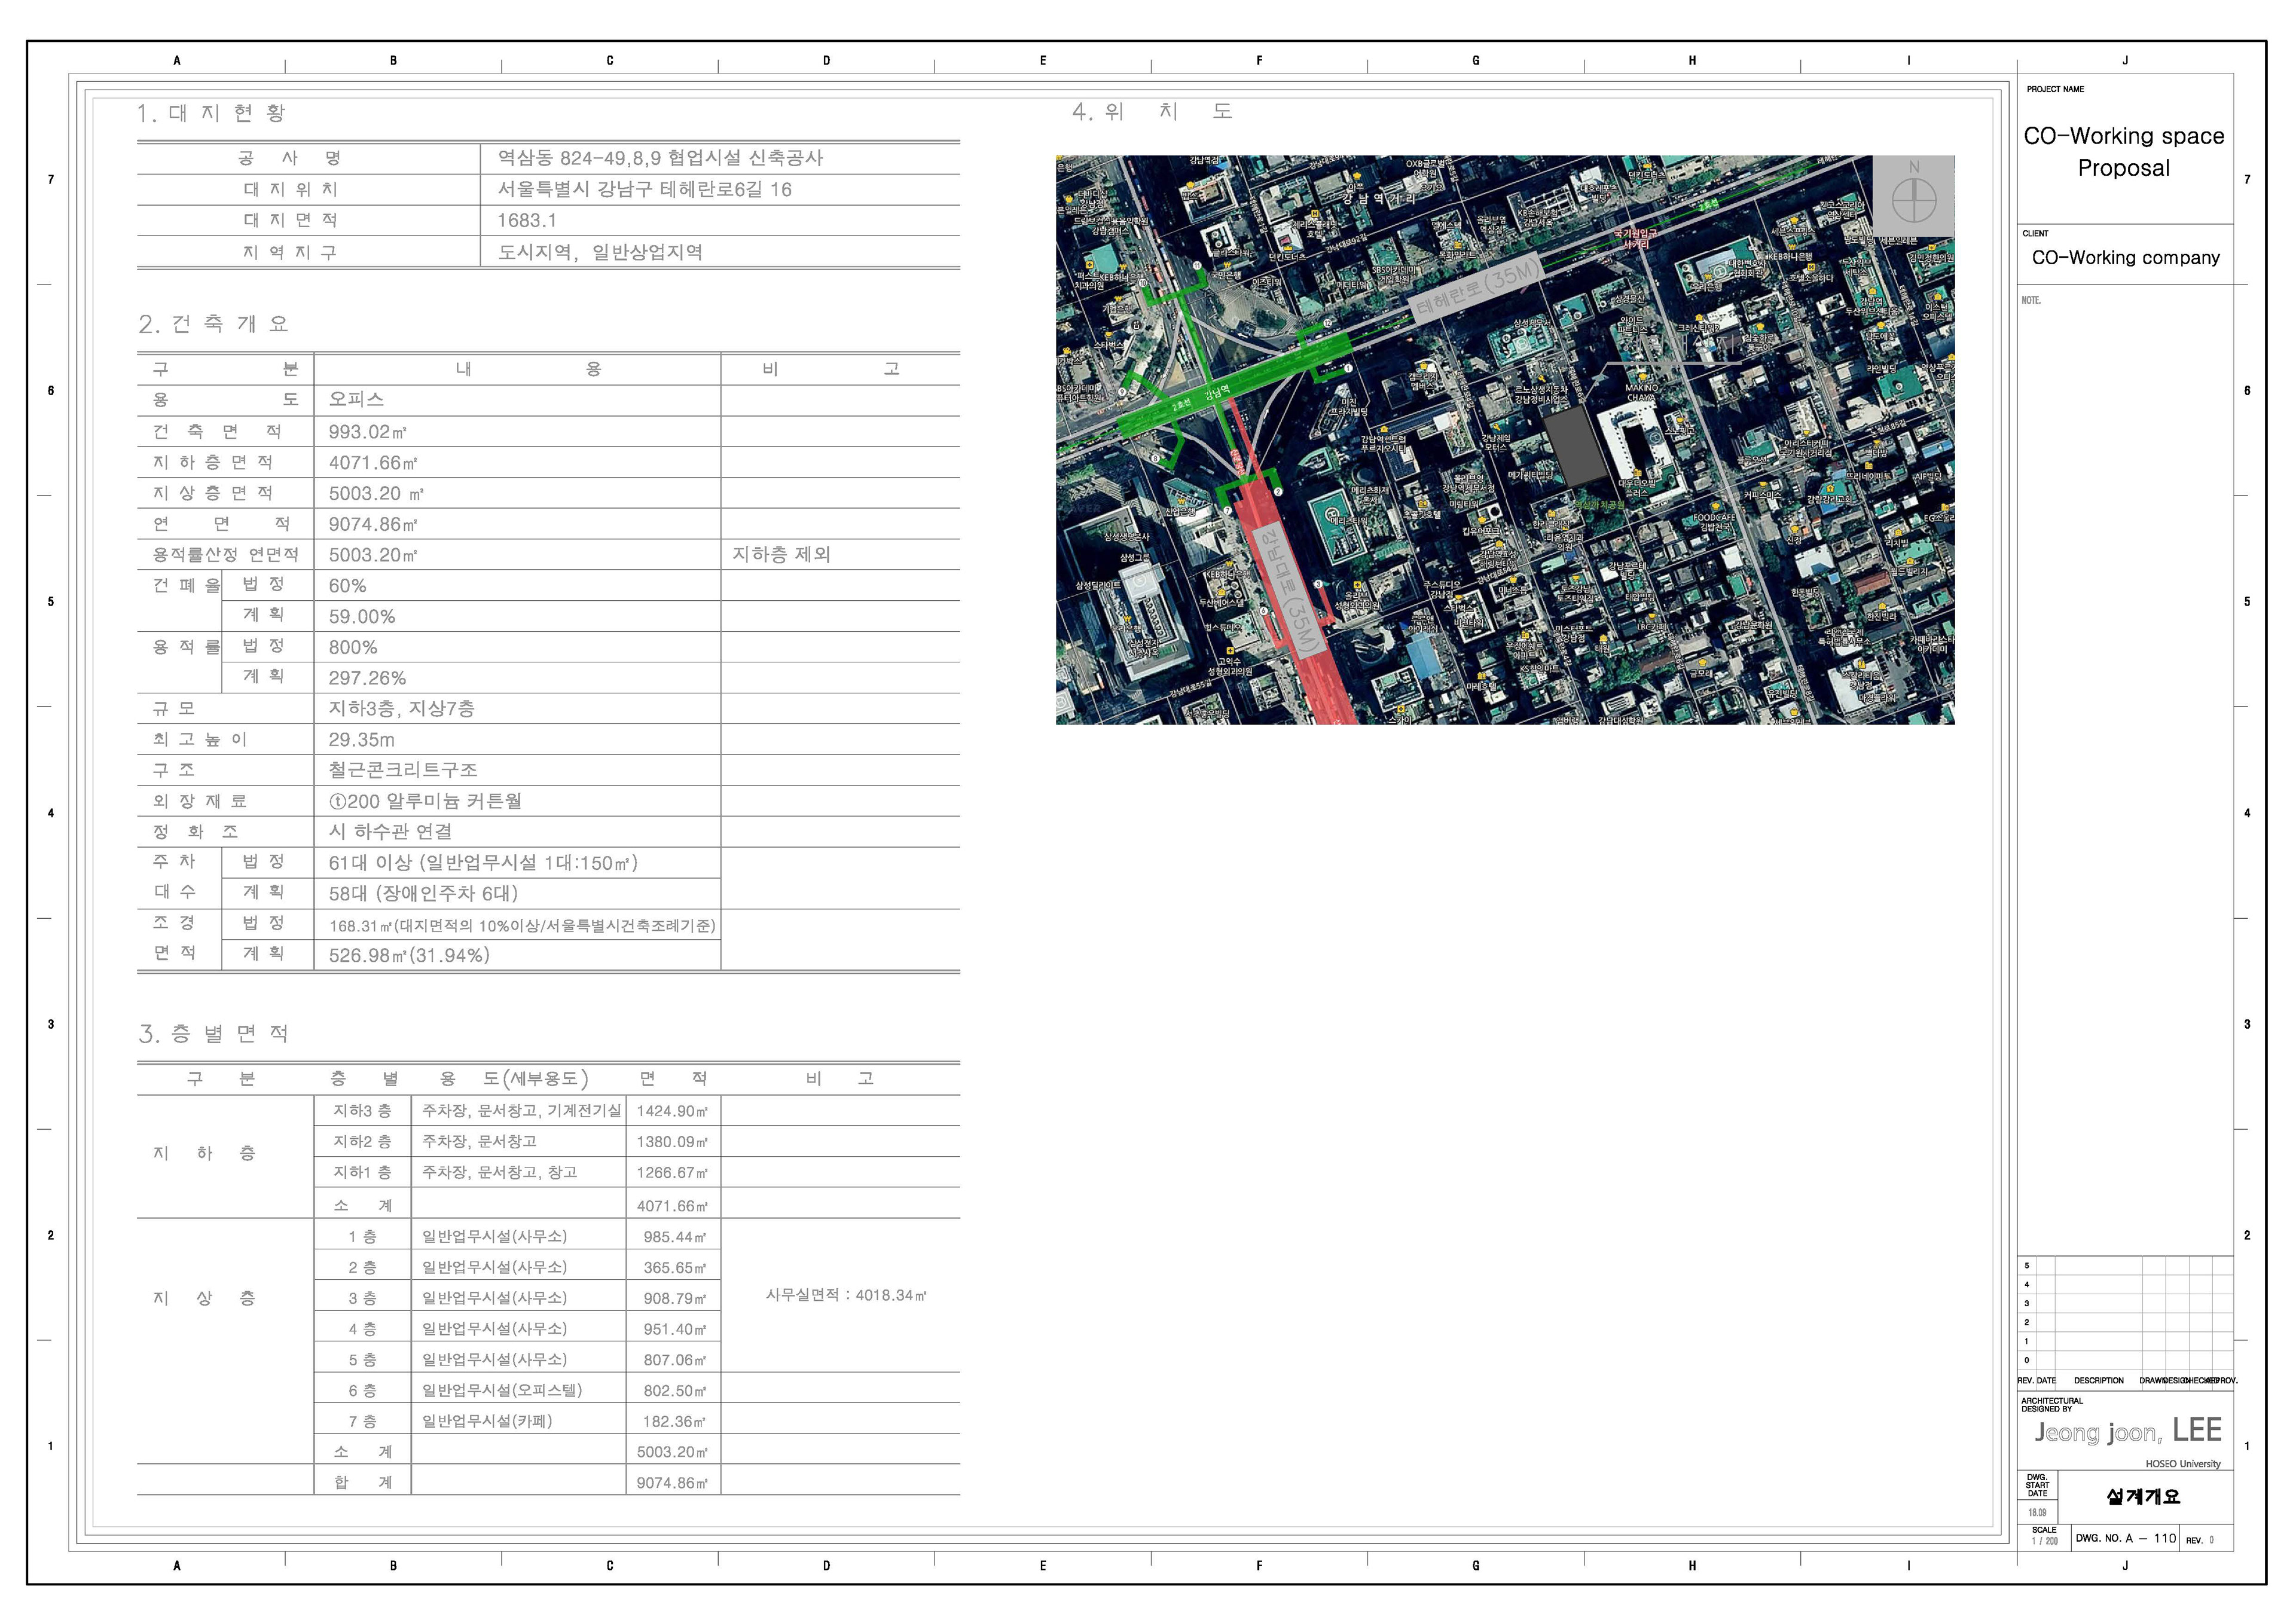Click exit 3 circle marker on map
The image size is (2296, 1623).
click(1318, 584)
